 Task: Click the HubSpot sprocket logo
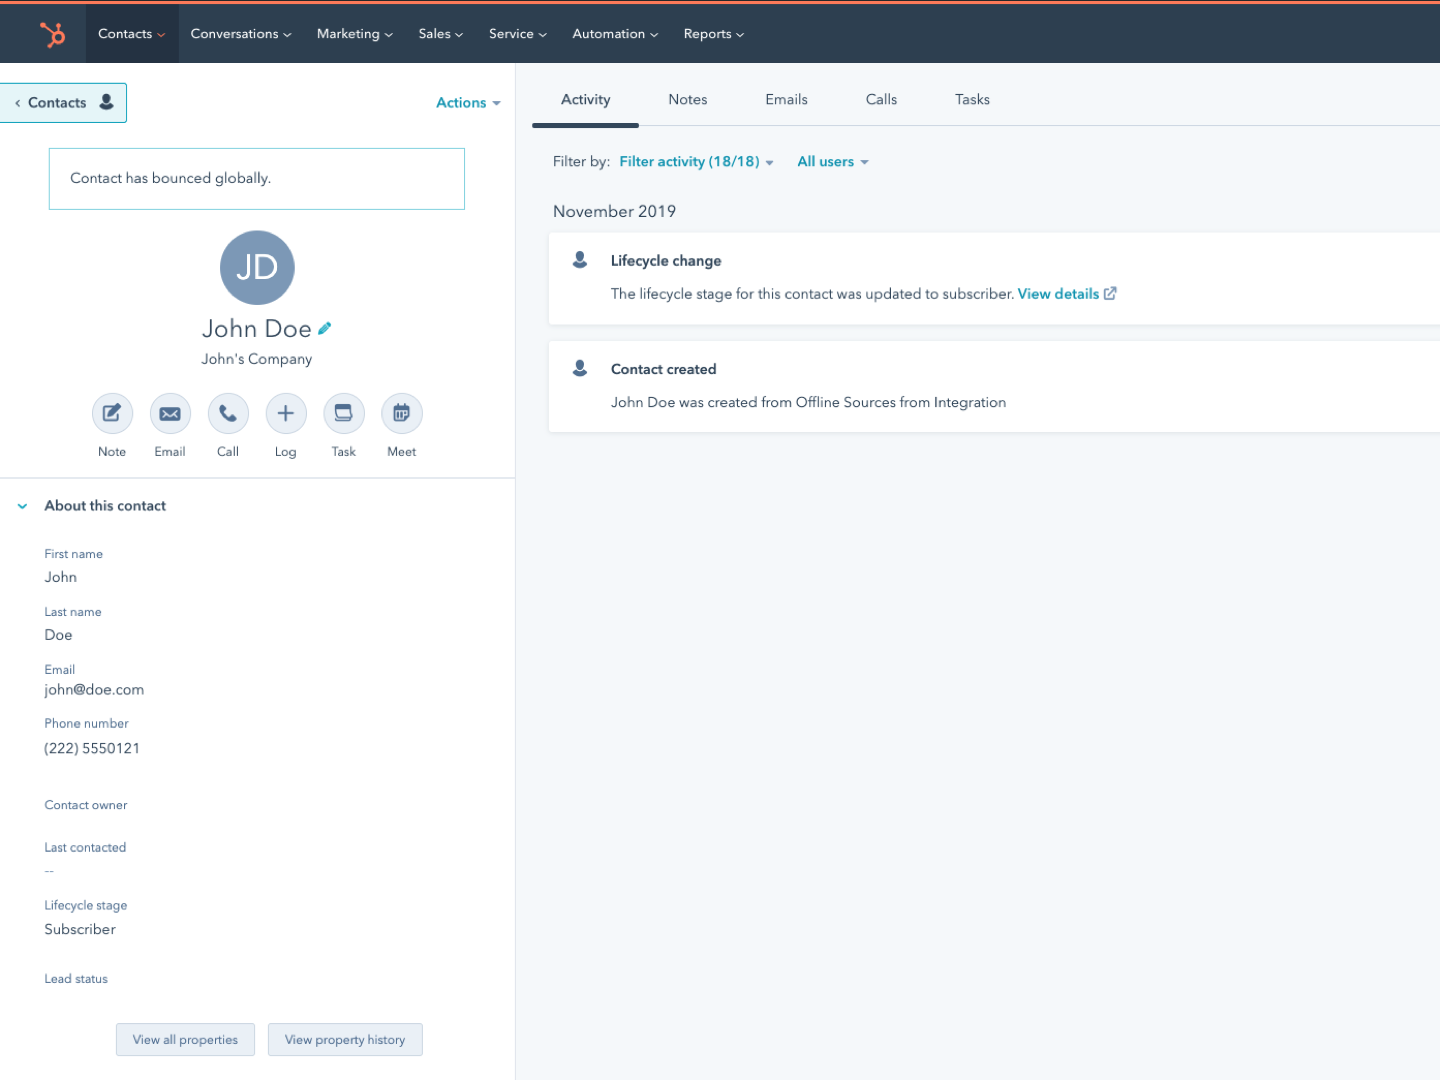(x=52, y=34)
